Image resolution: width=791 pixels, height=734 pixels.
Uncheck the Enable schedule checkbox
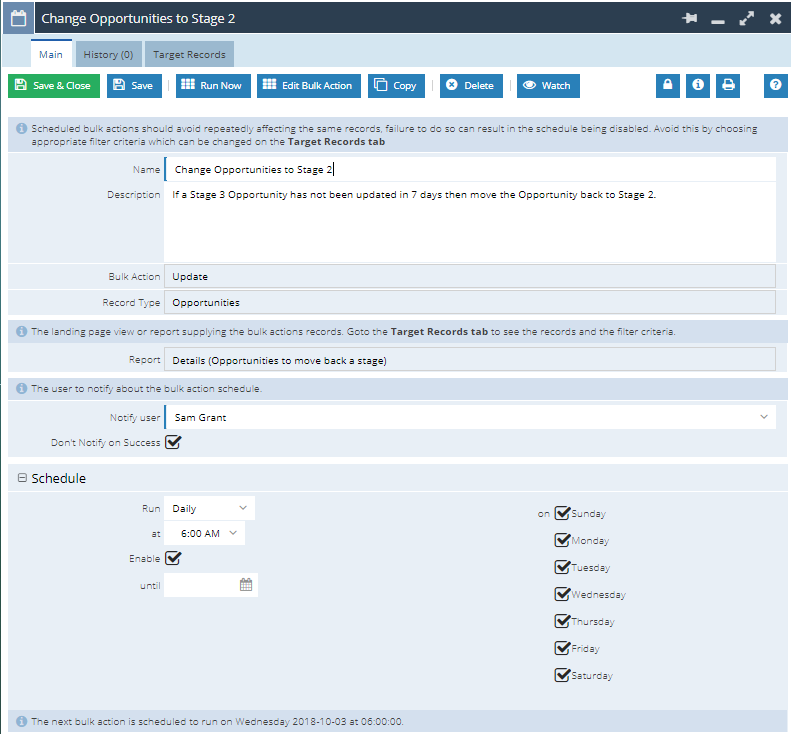tap(173, 558)
